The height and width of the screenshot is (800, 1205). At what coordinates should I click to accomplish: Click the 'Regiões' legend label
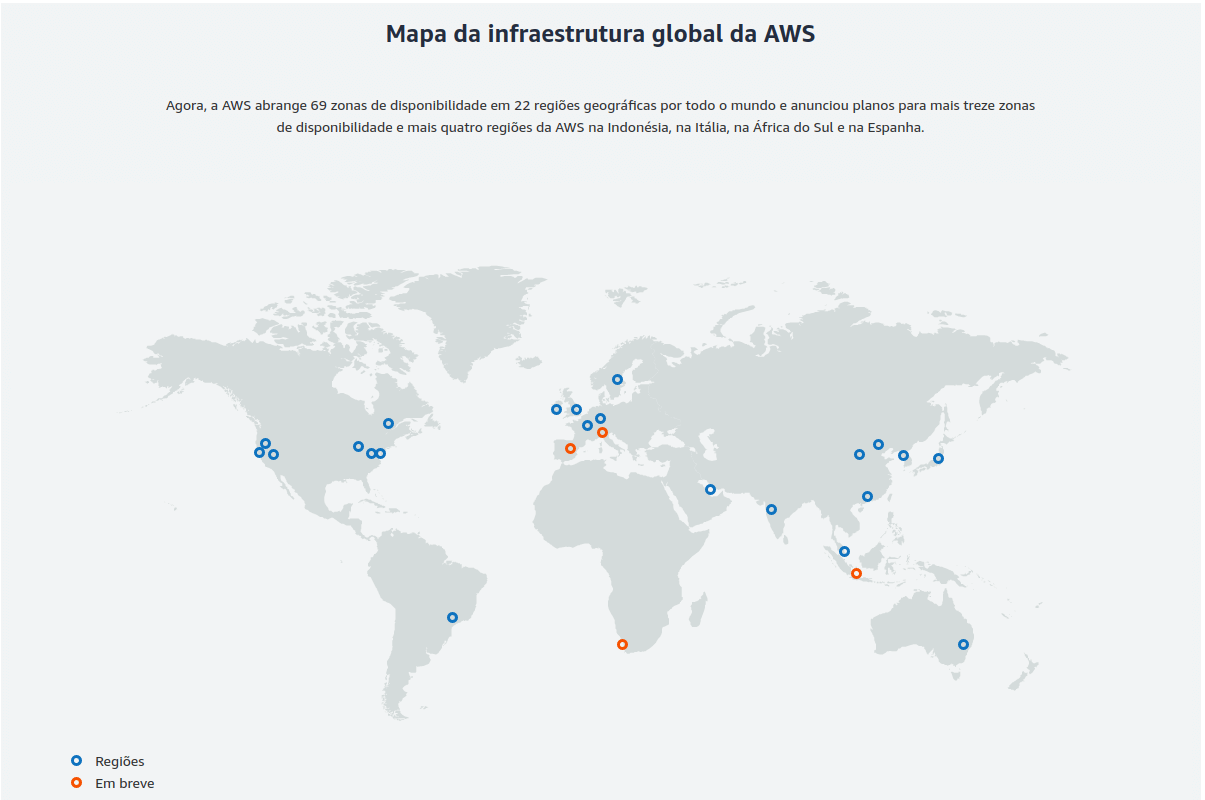click(x=120, y=762)
